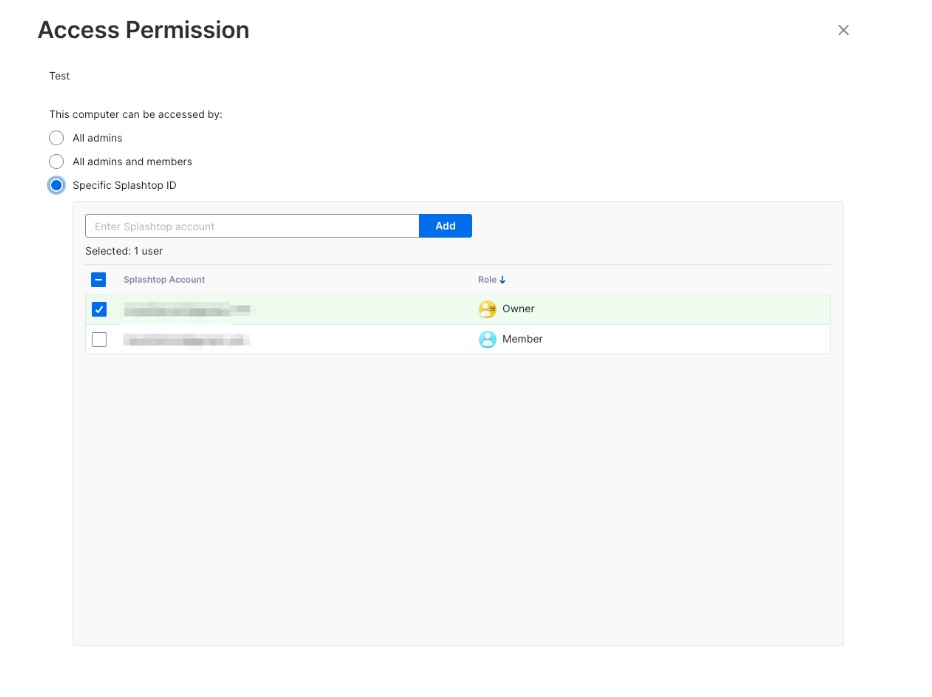The width and height of the screenshot is (932, 697).
Task: Click the 'This computer can be accessed by:' text
Action: click(x=136, y=115)
